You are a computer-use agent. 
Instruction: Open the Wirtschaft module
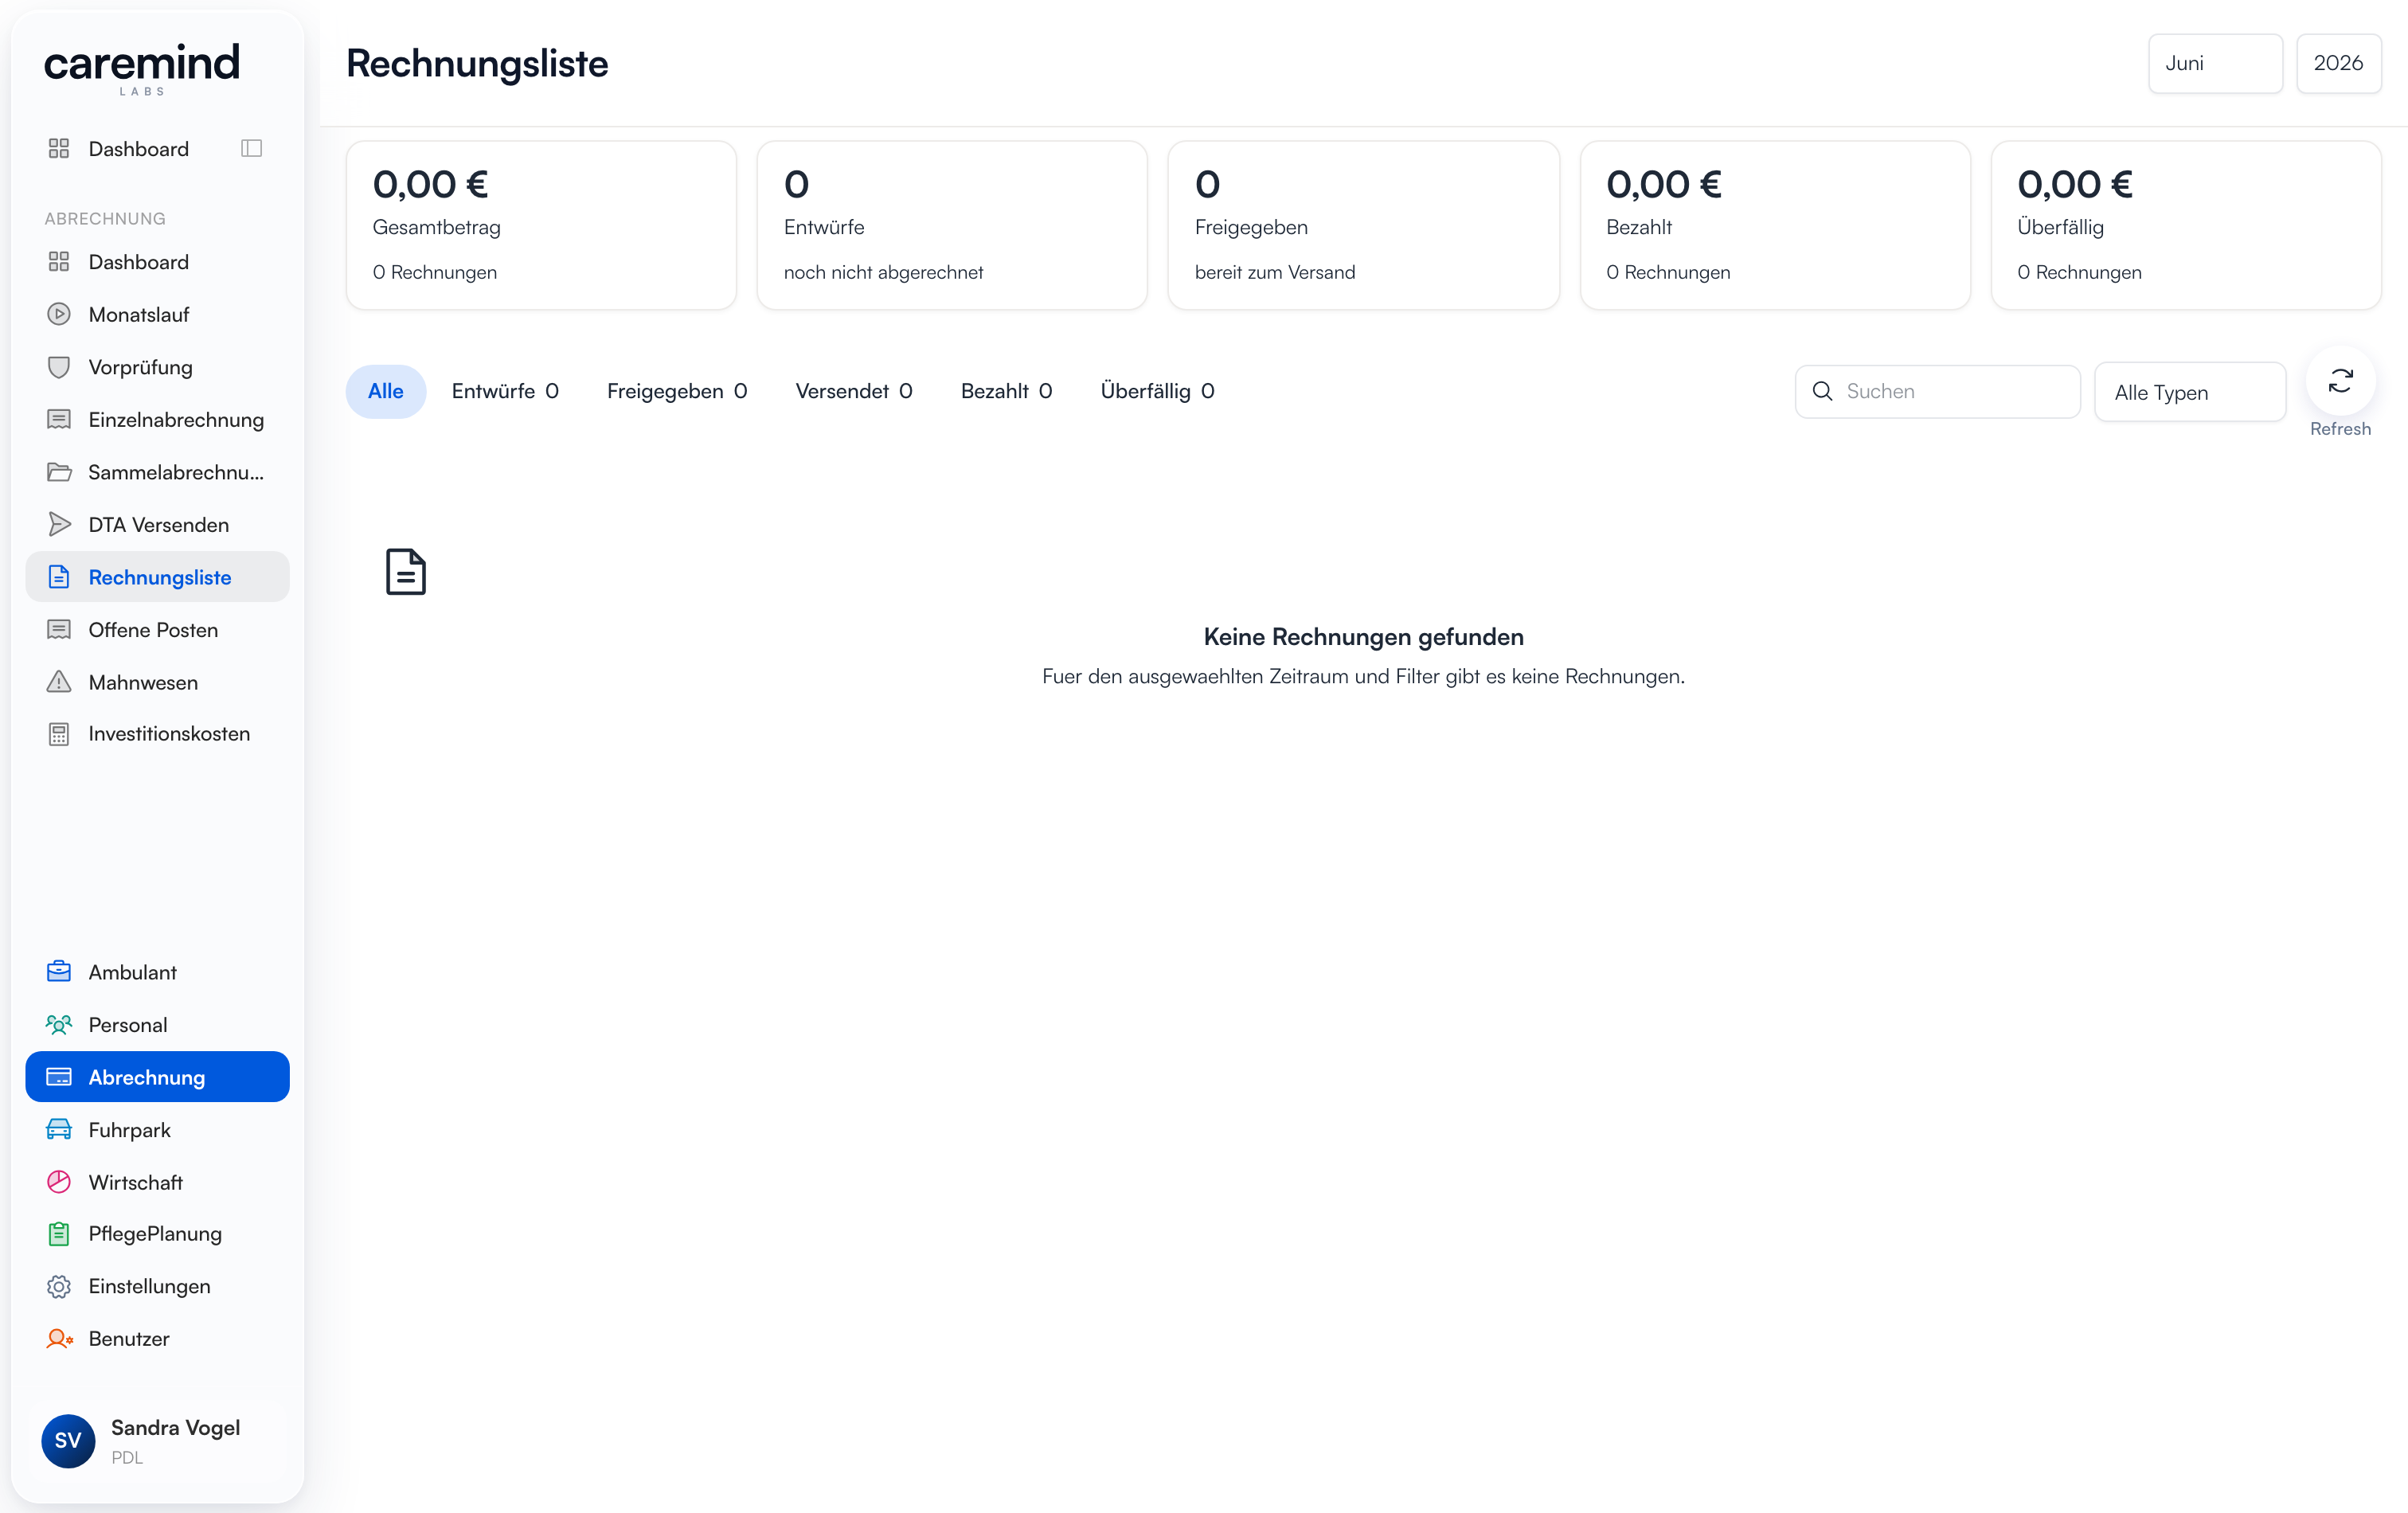157,1182
